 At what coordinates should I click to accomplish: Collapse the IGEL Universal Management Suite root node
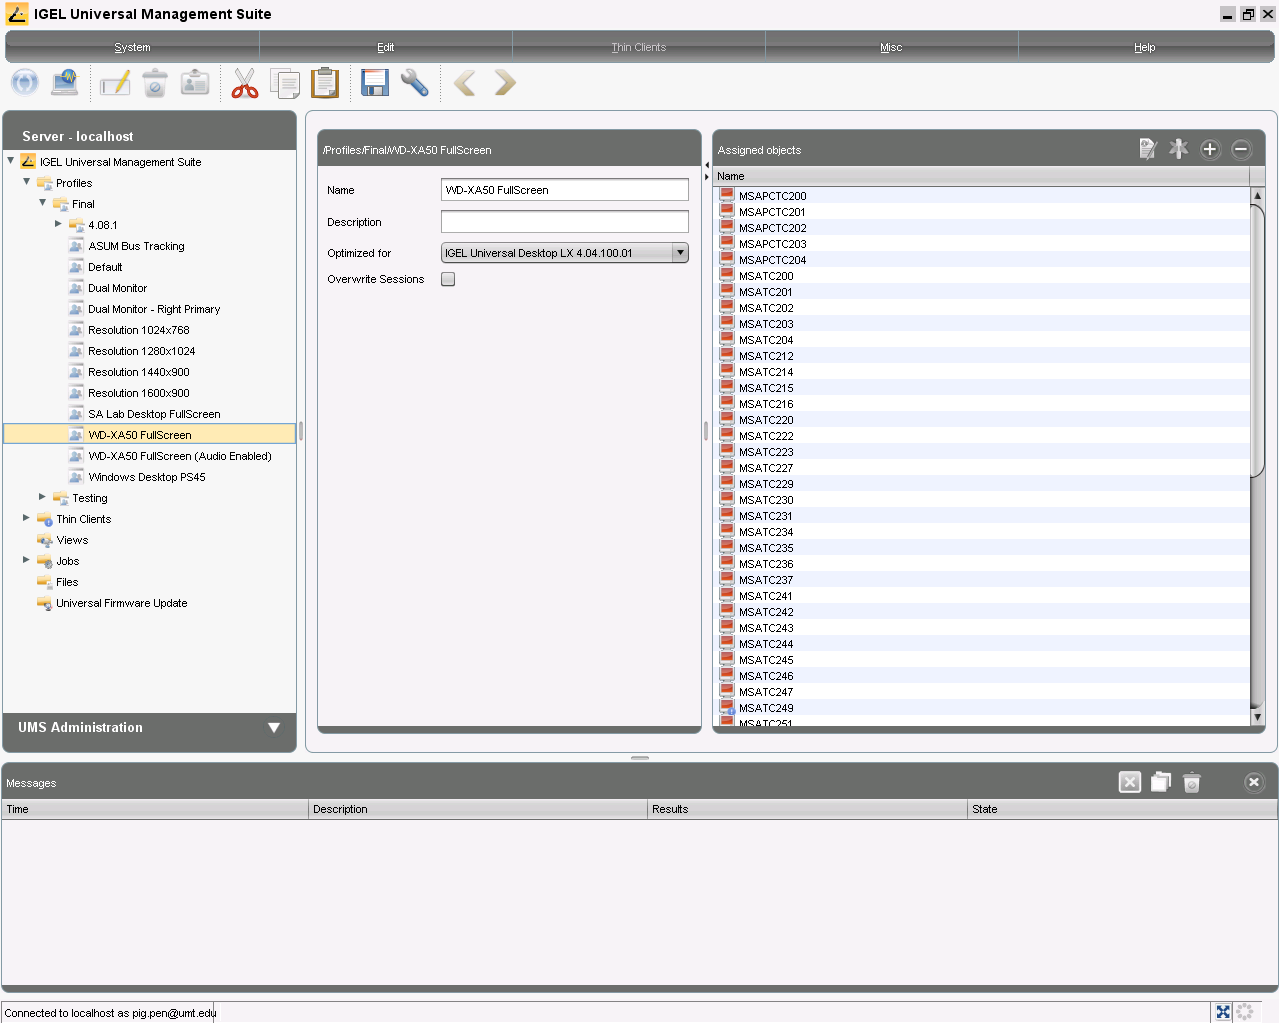[x=11, y=160]
